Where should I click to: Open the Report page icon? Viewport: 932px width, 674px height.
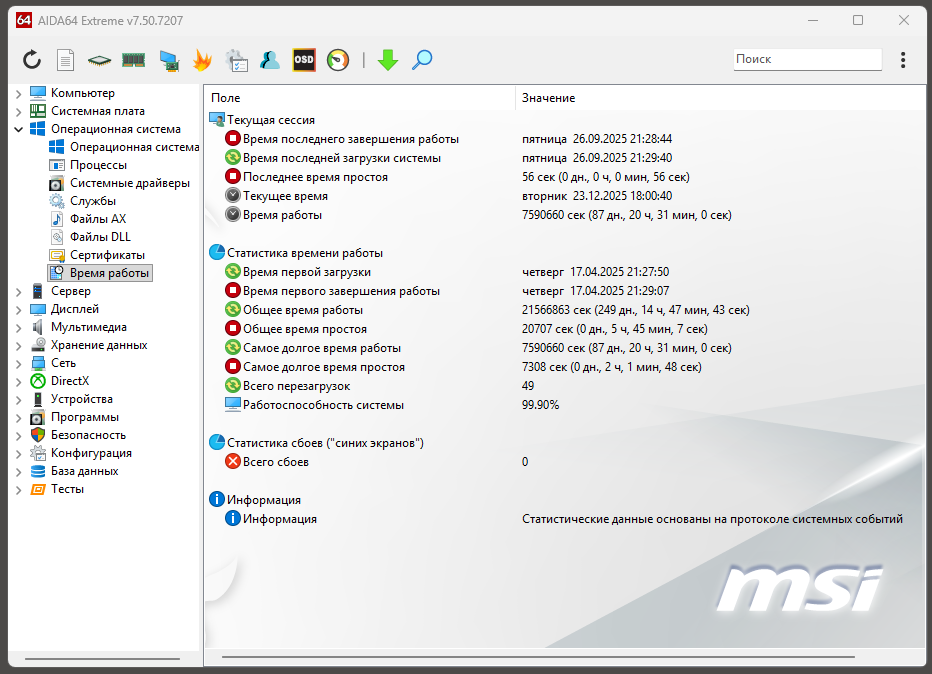coord(65,60)
